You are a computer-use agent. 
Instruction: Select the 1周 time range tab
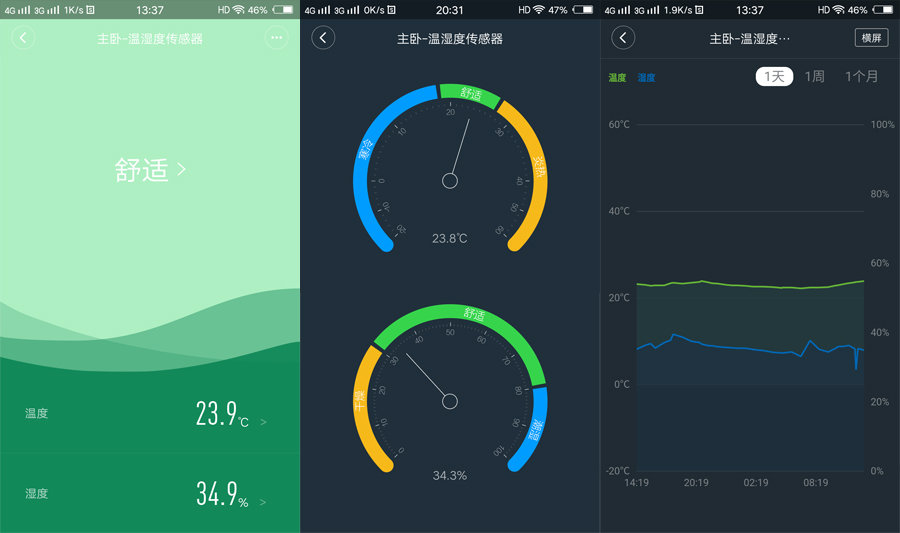click(814, 76)
